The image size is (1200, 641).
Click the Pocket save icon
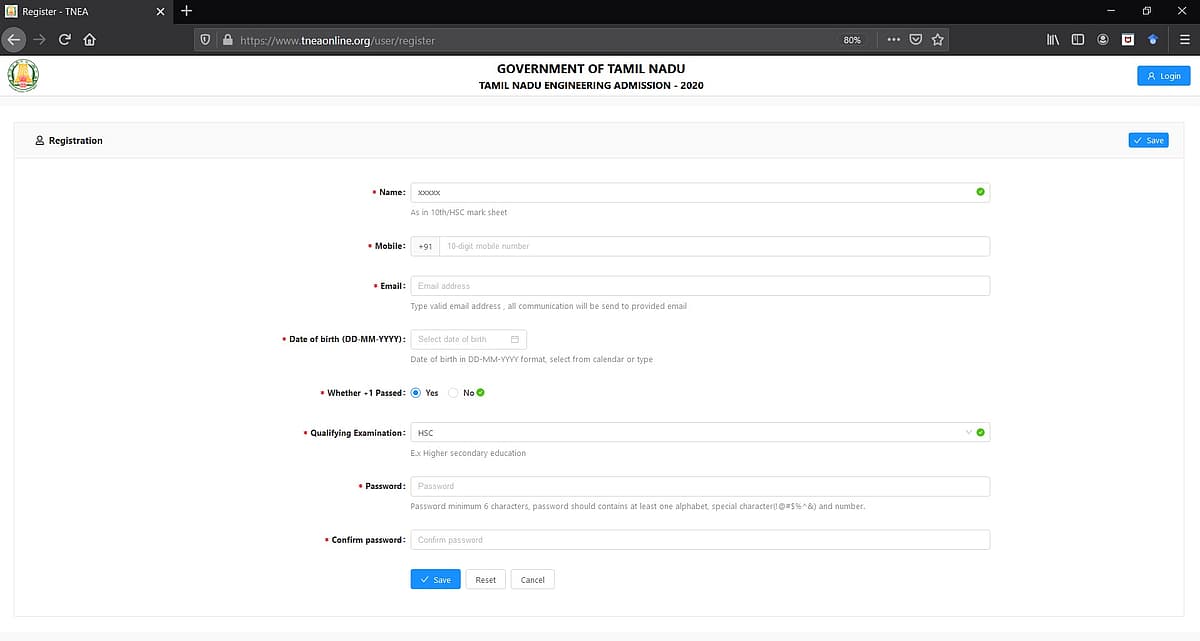pyautogui.click(x=915, y=40)
